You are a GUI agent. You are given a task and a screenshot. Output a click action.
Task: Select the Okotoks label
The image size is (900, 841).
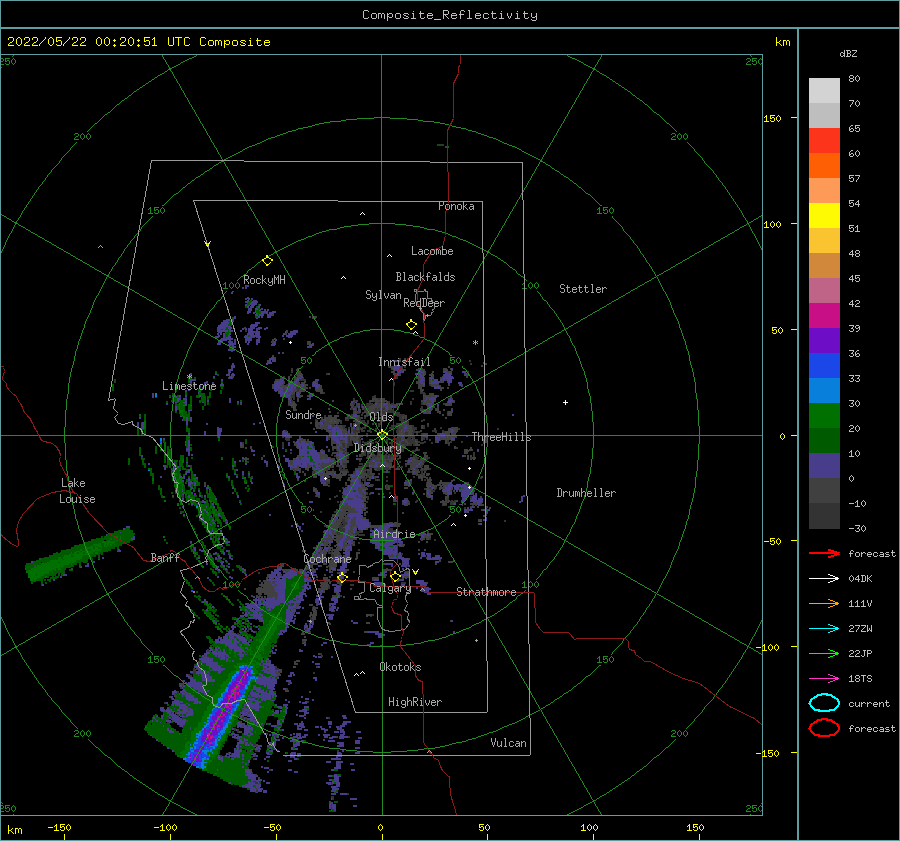401,667
